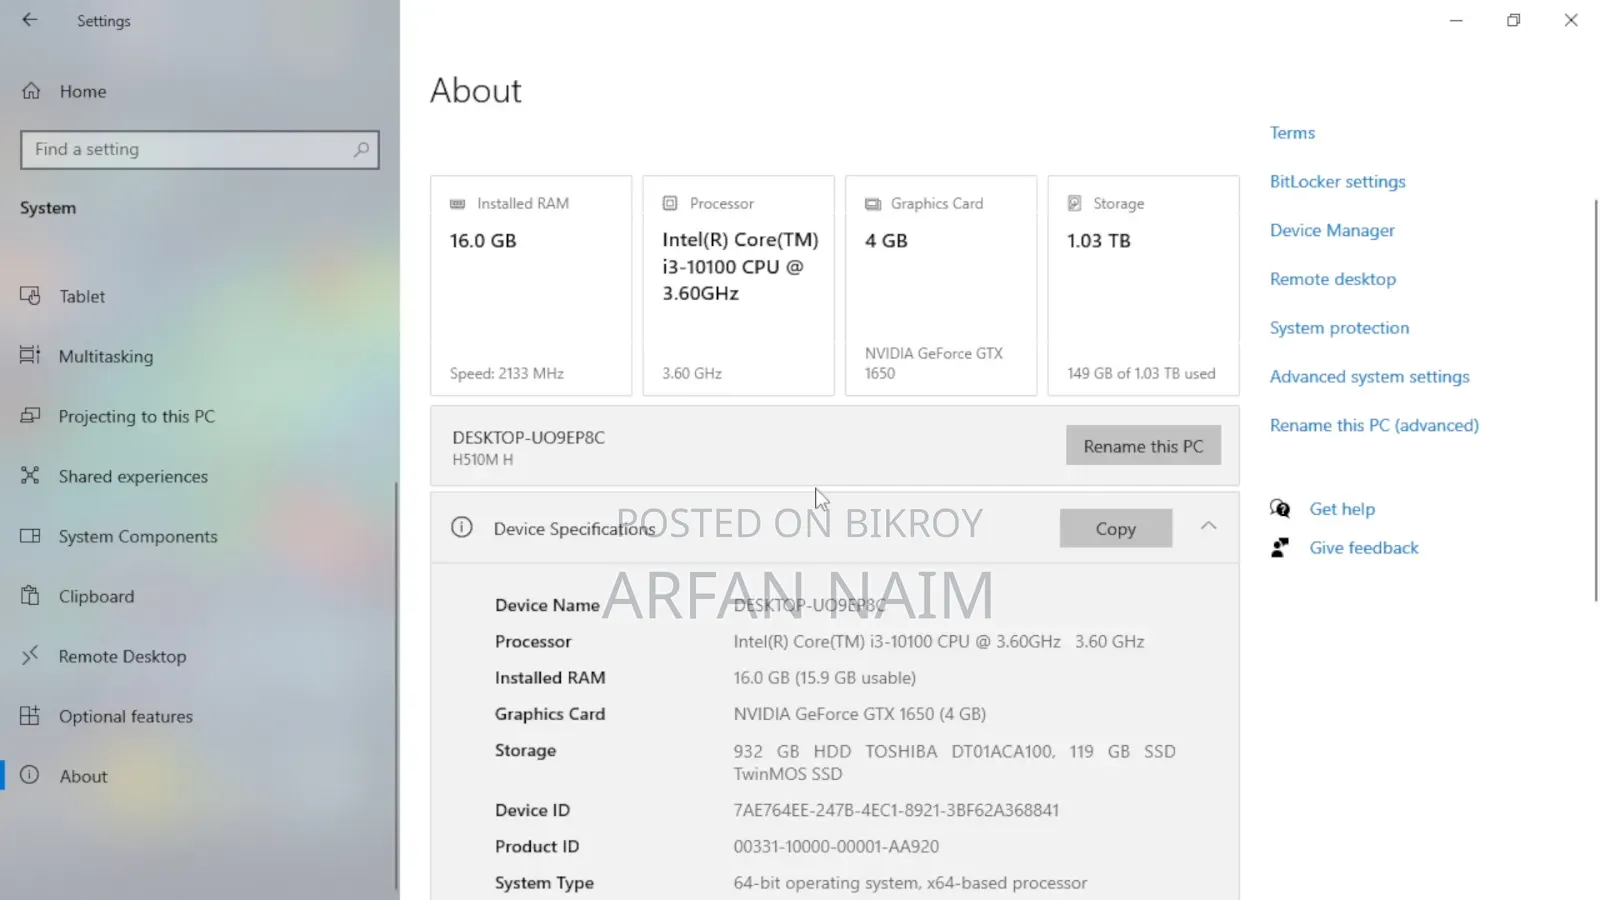Click the 16.0 GB (15.9 GB usable) value
Image resolution: width=1600 pixels, height=900 pixels.
(x=825, y=678)
